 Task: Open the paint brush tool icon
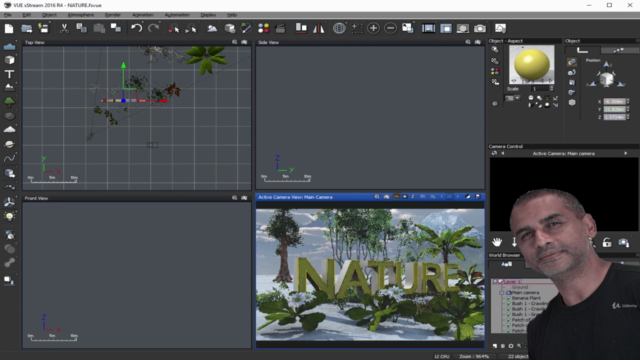tap(246, 28)
